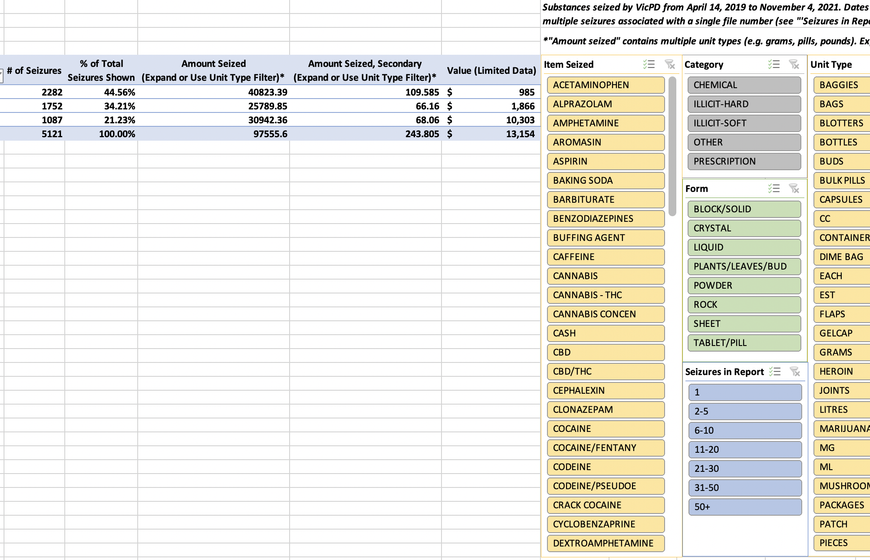Viewport: 870px width, 560px height.
Task: Click the 10,303 value cell
Action: tap(492, 120)
